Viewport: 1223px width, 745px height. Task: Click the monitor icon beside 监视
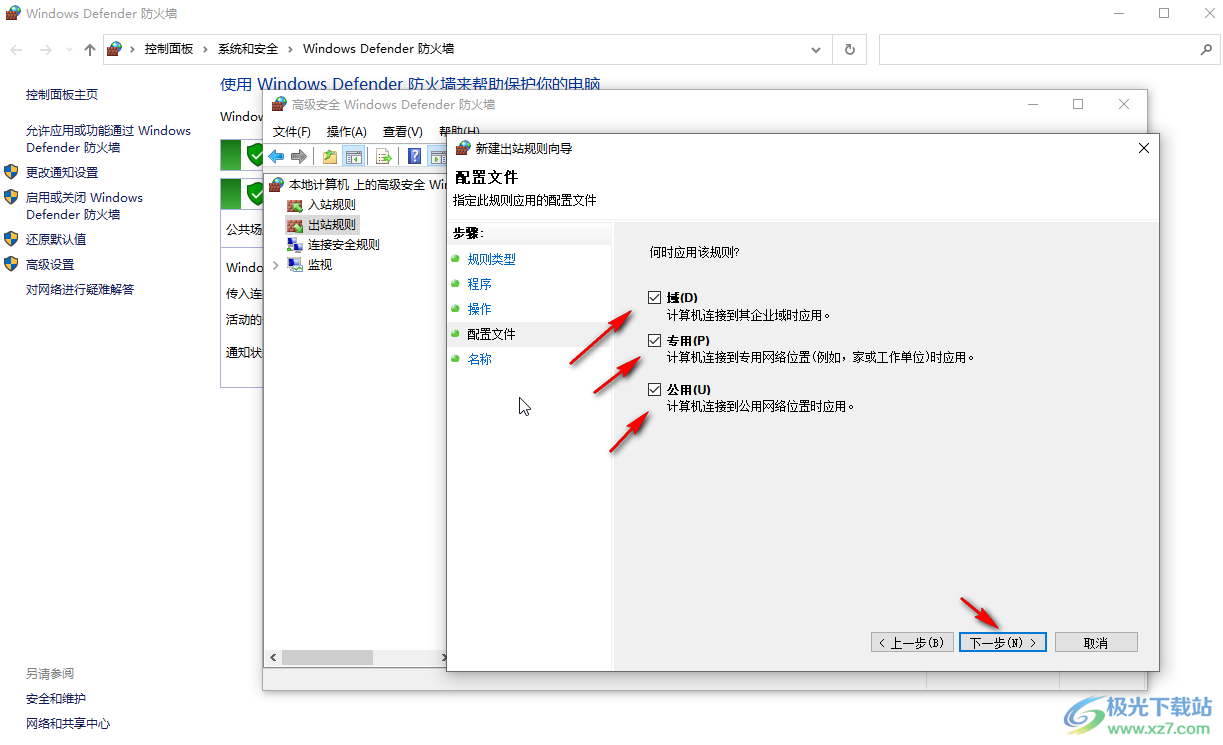pyautogui.click(x=294, y=265)
